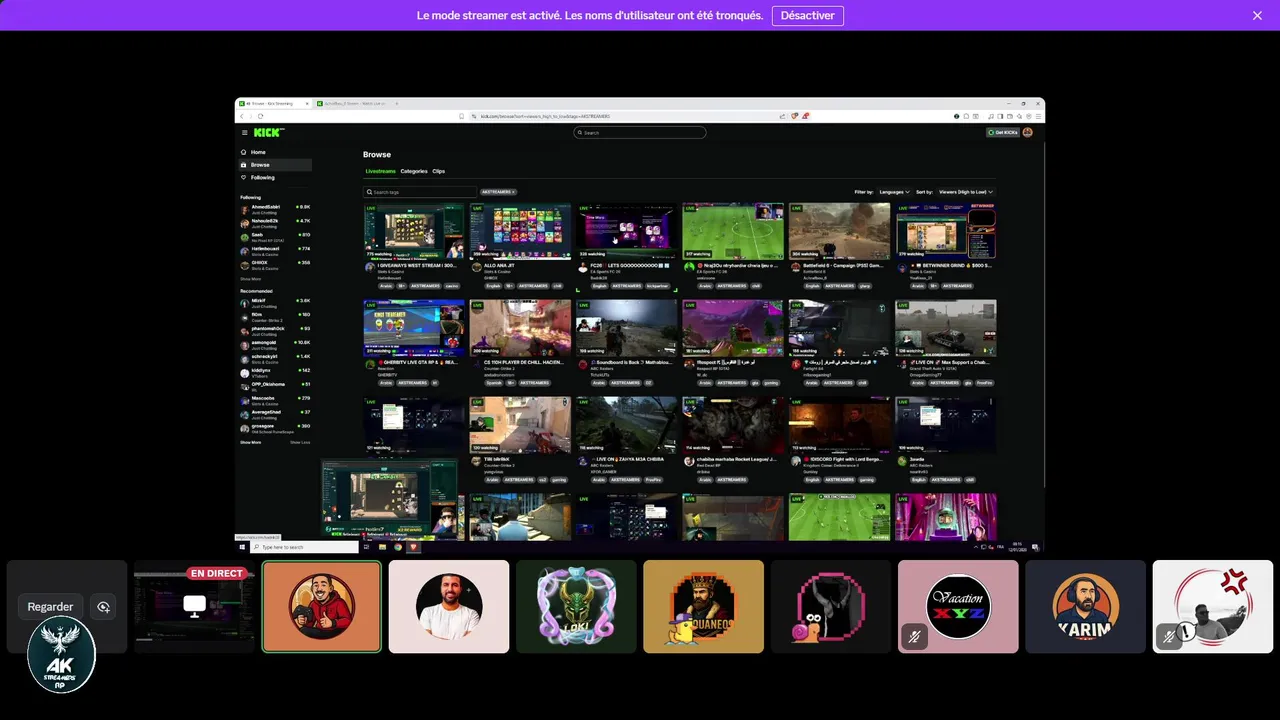Open the Kick user profile avatar
This screenshot has width=1280, height=720.
(x=1028, y=133)
